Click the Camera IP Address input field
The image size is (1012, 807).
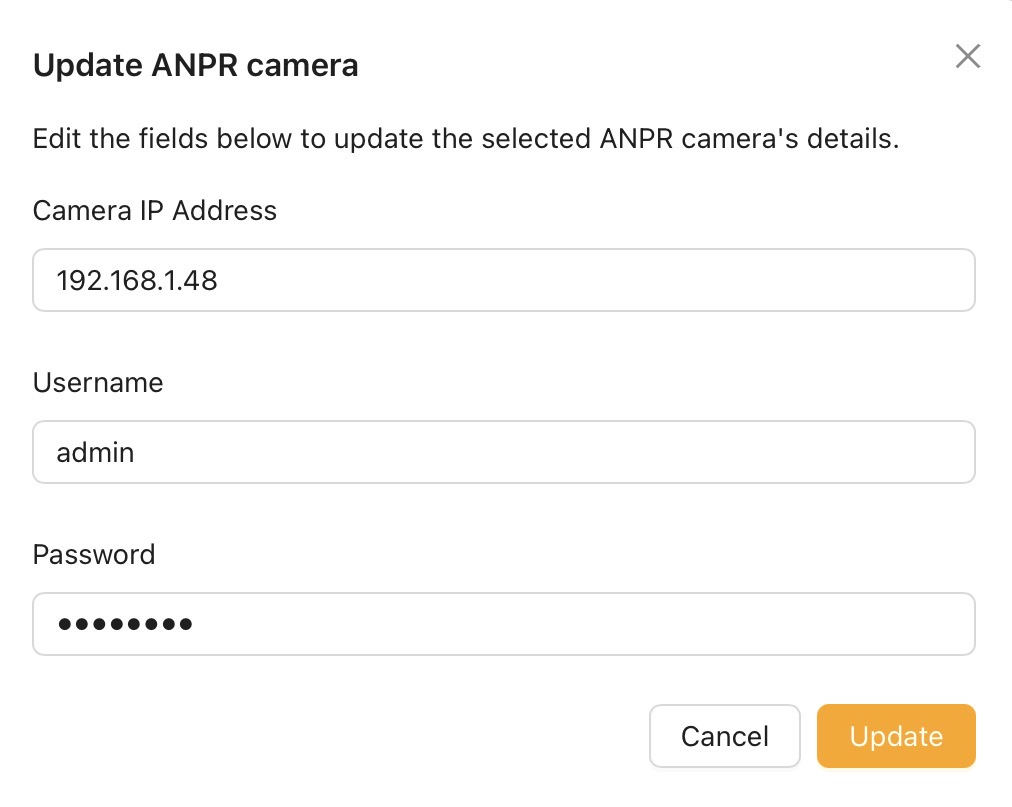pos(503,280)
